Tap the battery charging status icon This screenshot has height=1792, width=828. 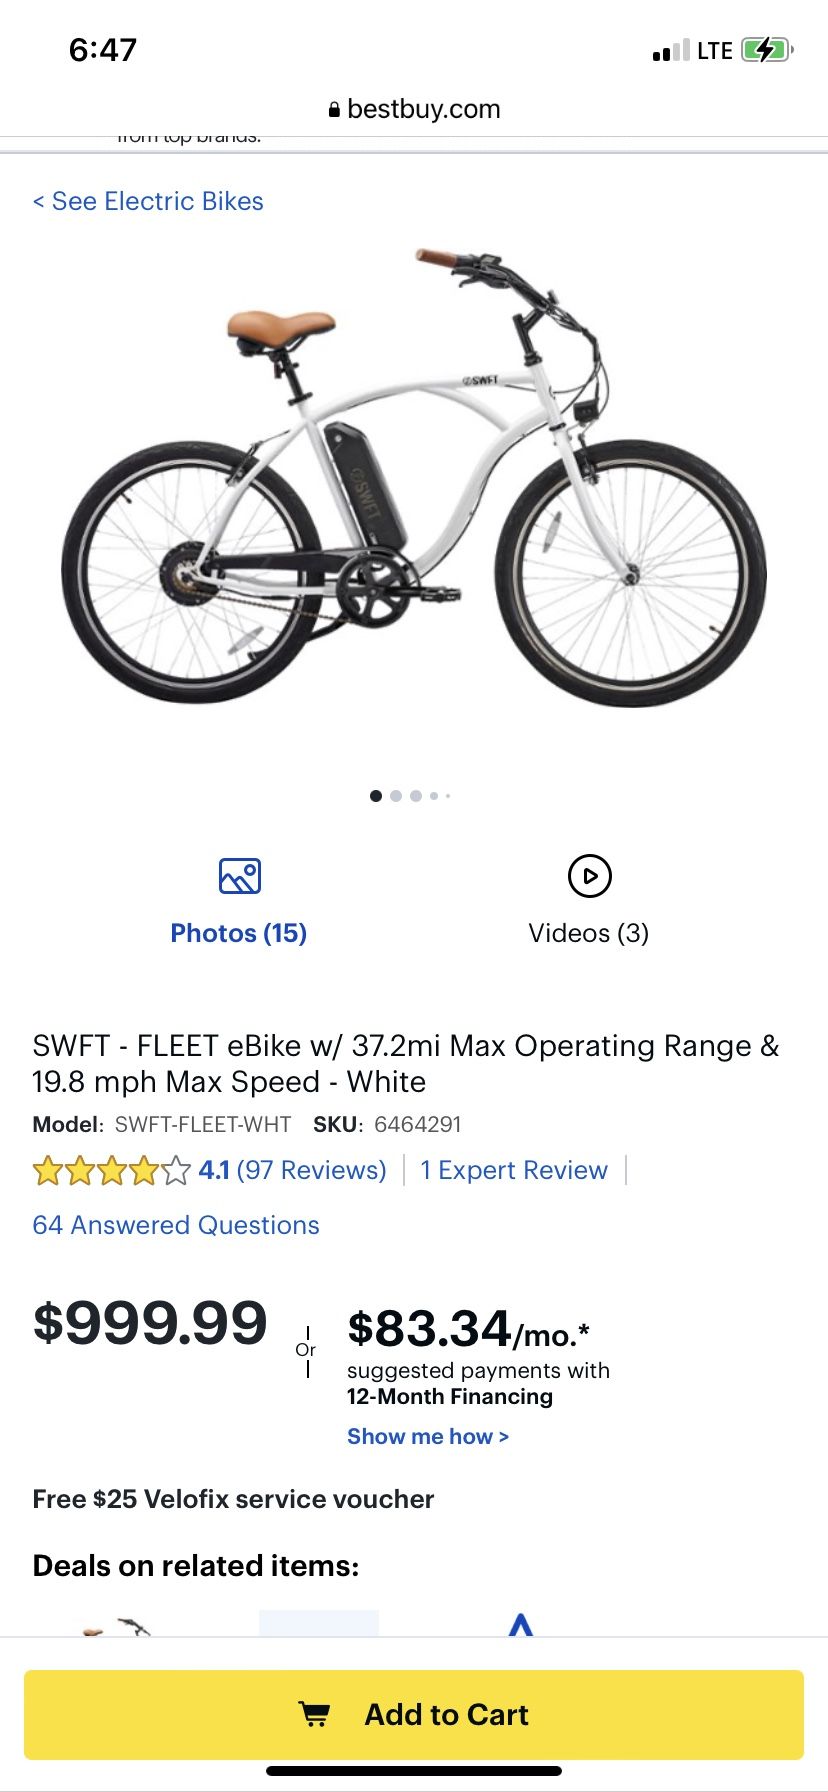766,50
